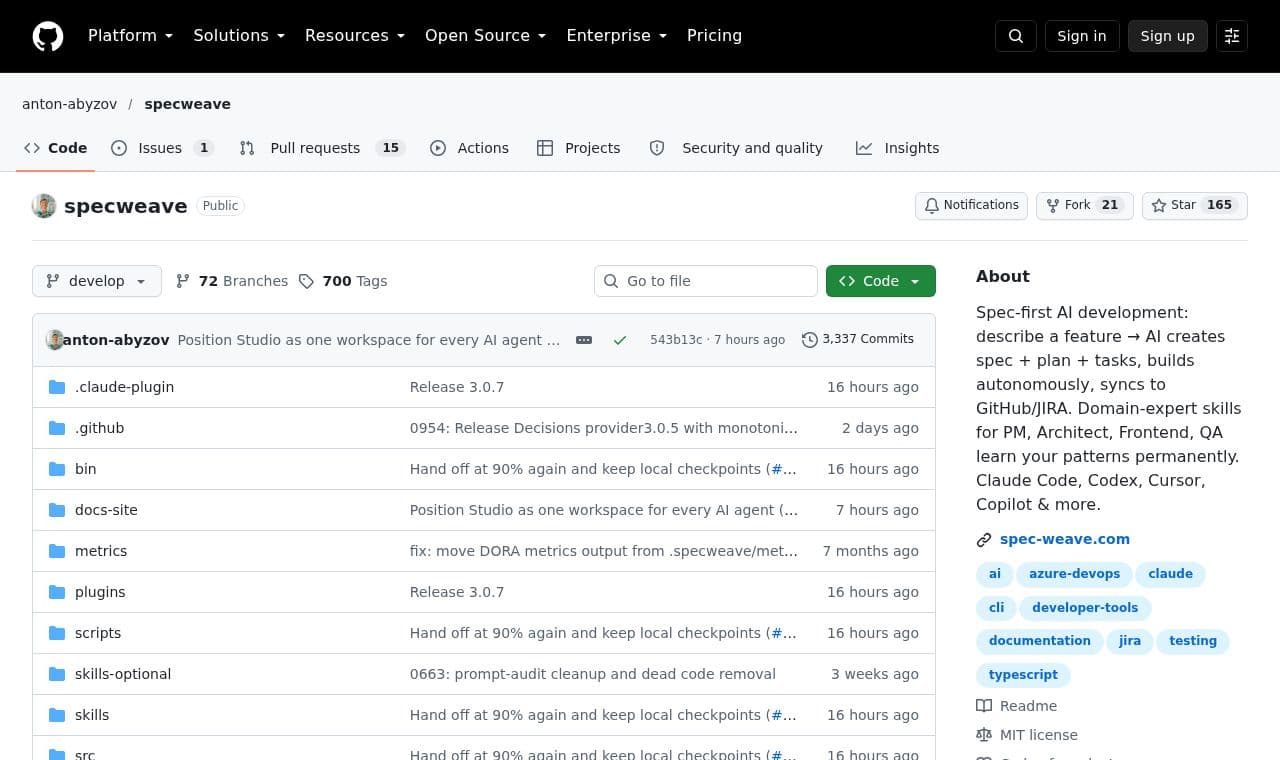Click the metrics folder icon

pyautogui.click(x=57, y=551)
